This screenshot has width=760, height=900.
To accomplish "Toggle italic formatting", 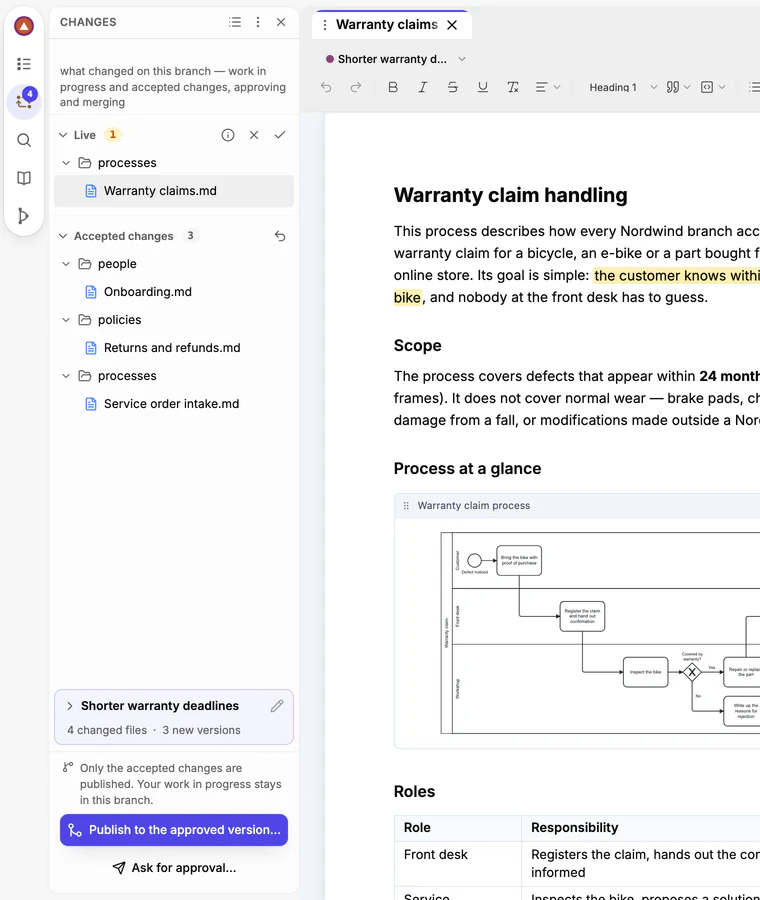I will pos(423,87).
